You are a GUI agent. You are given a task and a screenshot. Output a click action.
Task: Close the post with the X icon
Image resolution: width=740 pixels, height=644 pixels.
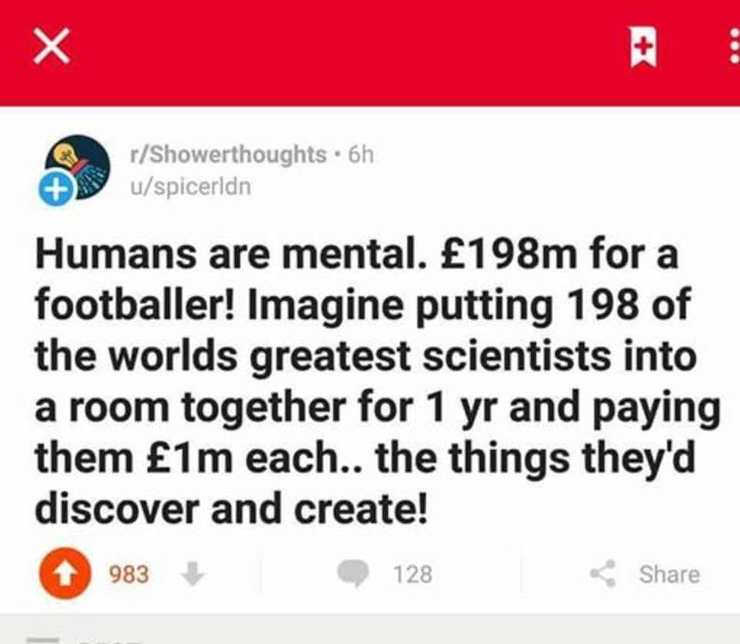(51, 45)
